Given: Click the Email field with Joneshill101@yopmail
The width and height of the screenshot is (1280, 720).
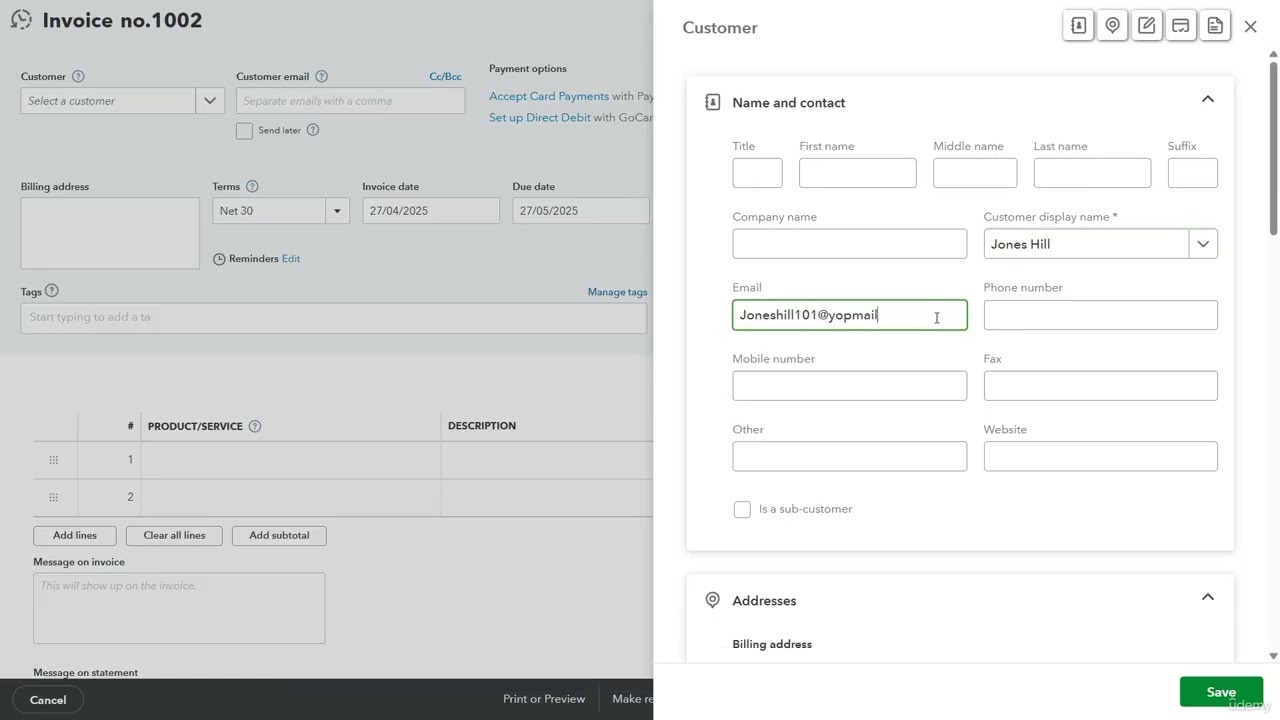Looking at the screenshot, I should (849, 315).
